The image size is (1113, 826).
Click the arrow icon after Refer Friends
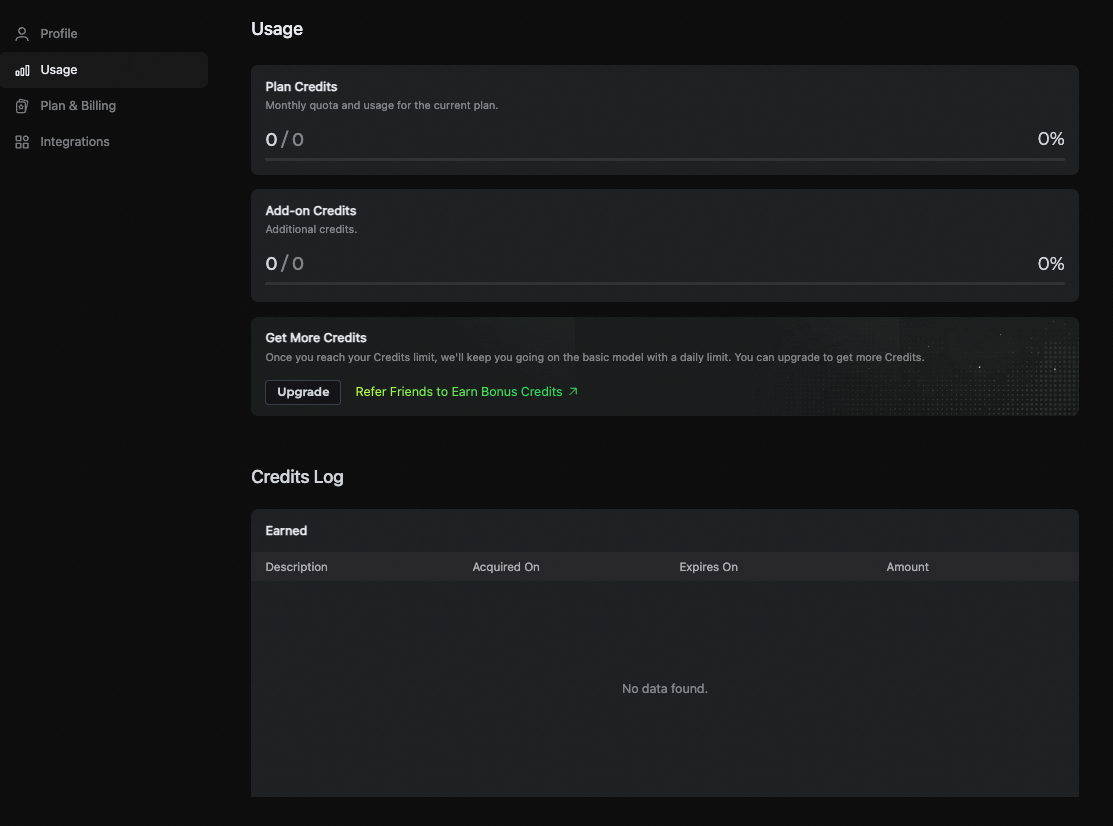(x=573, y=391)
